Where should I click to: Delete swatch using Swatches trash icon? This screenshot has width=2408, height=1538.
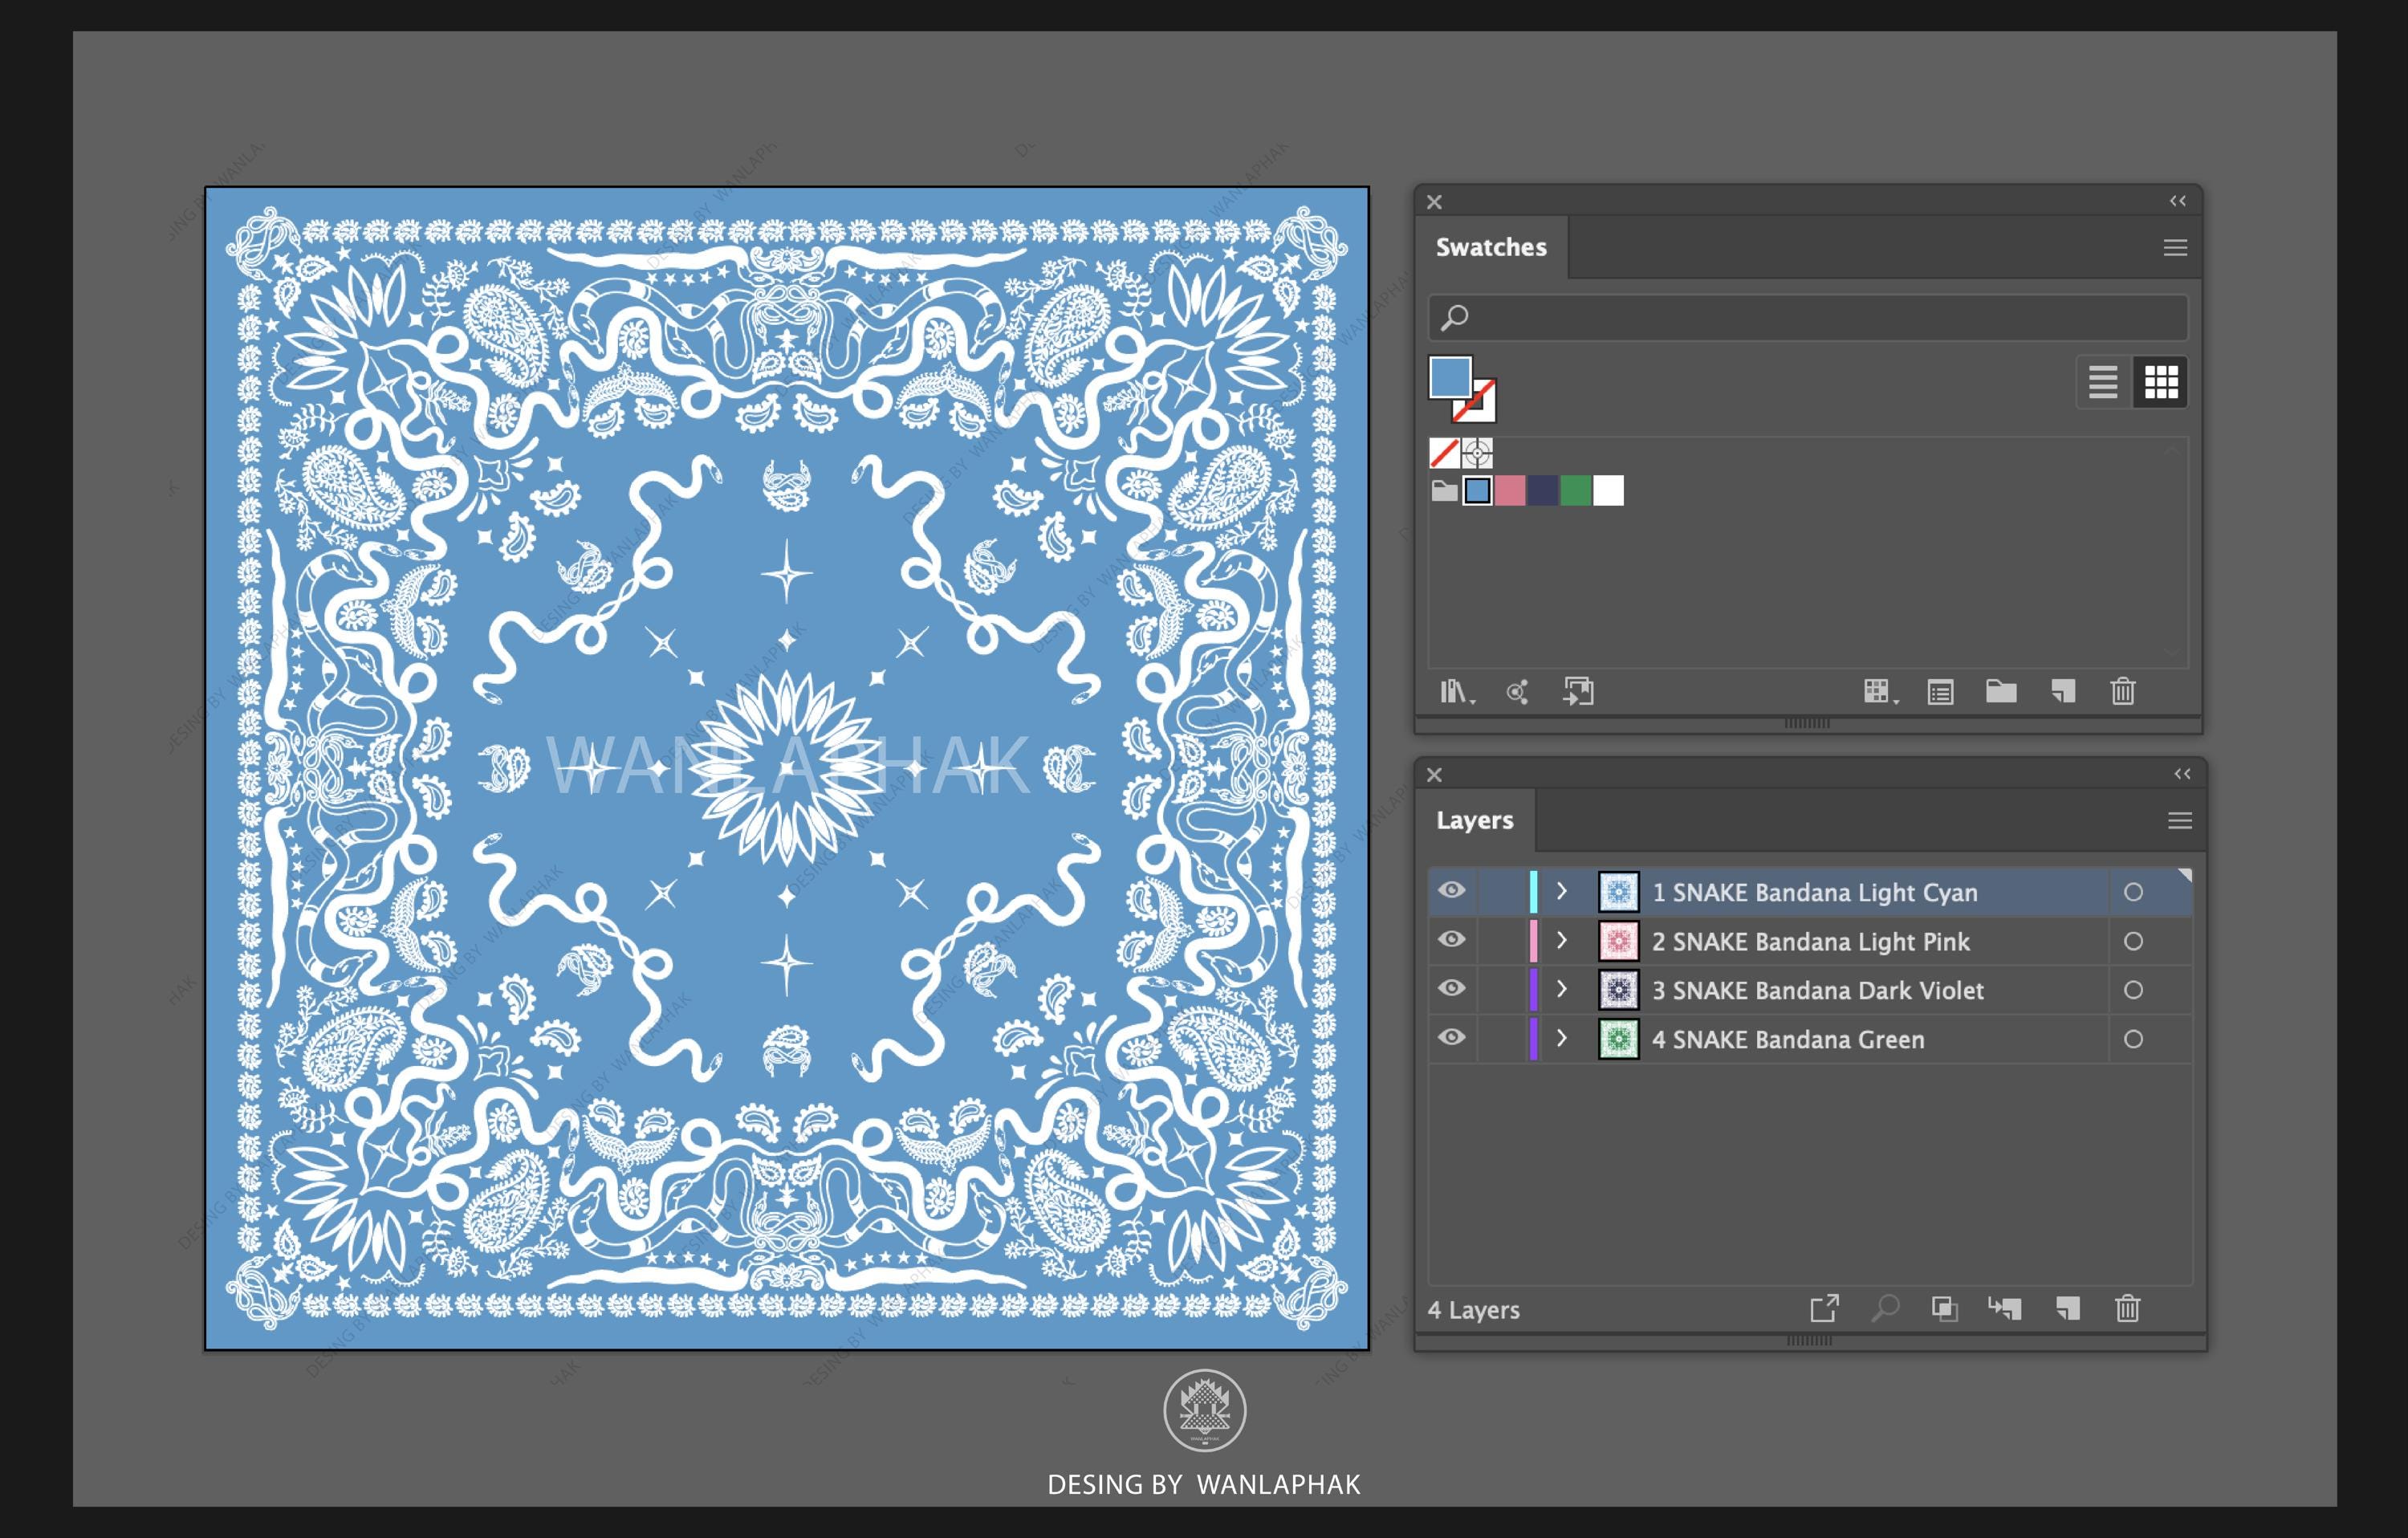pyautogui.click(x=2123, y=691)
